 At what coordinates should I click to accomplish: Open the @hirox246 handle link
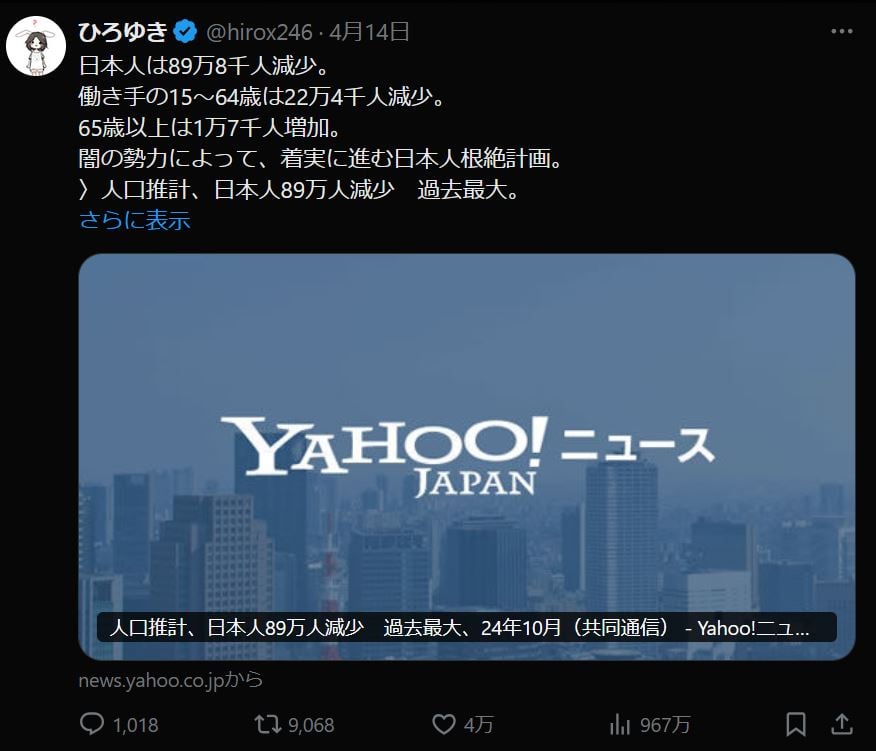point(259,32)
